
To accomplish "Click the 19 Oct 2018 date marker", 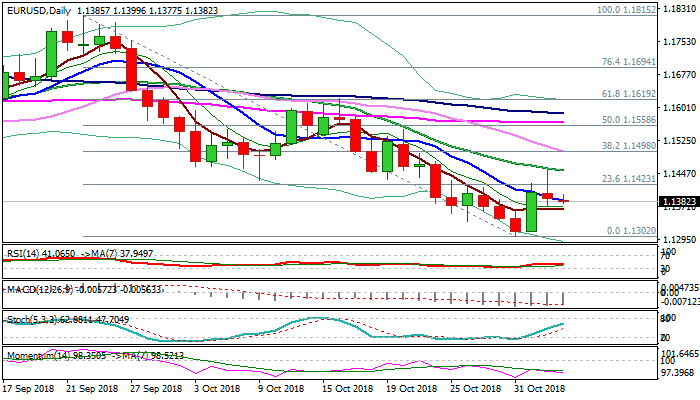I will 413,388.
